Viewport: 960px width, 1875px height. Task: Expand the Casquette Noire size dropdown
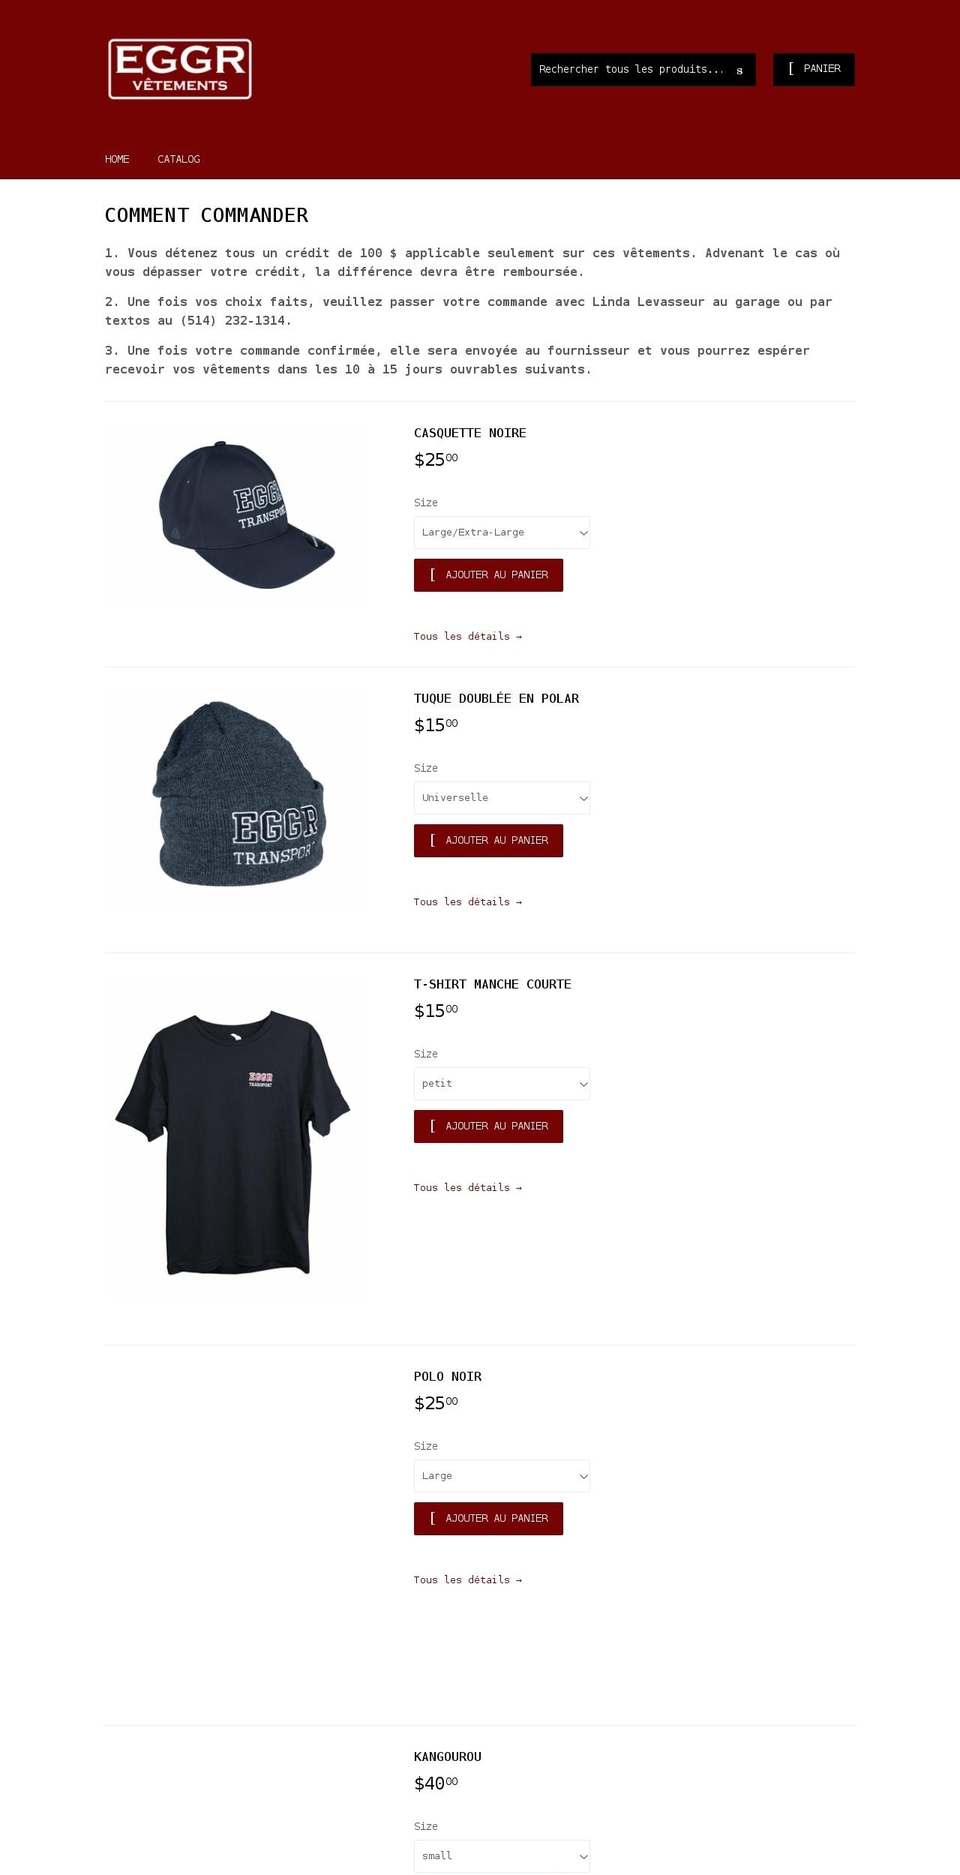(x=502, y=532)
